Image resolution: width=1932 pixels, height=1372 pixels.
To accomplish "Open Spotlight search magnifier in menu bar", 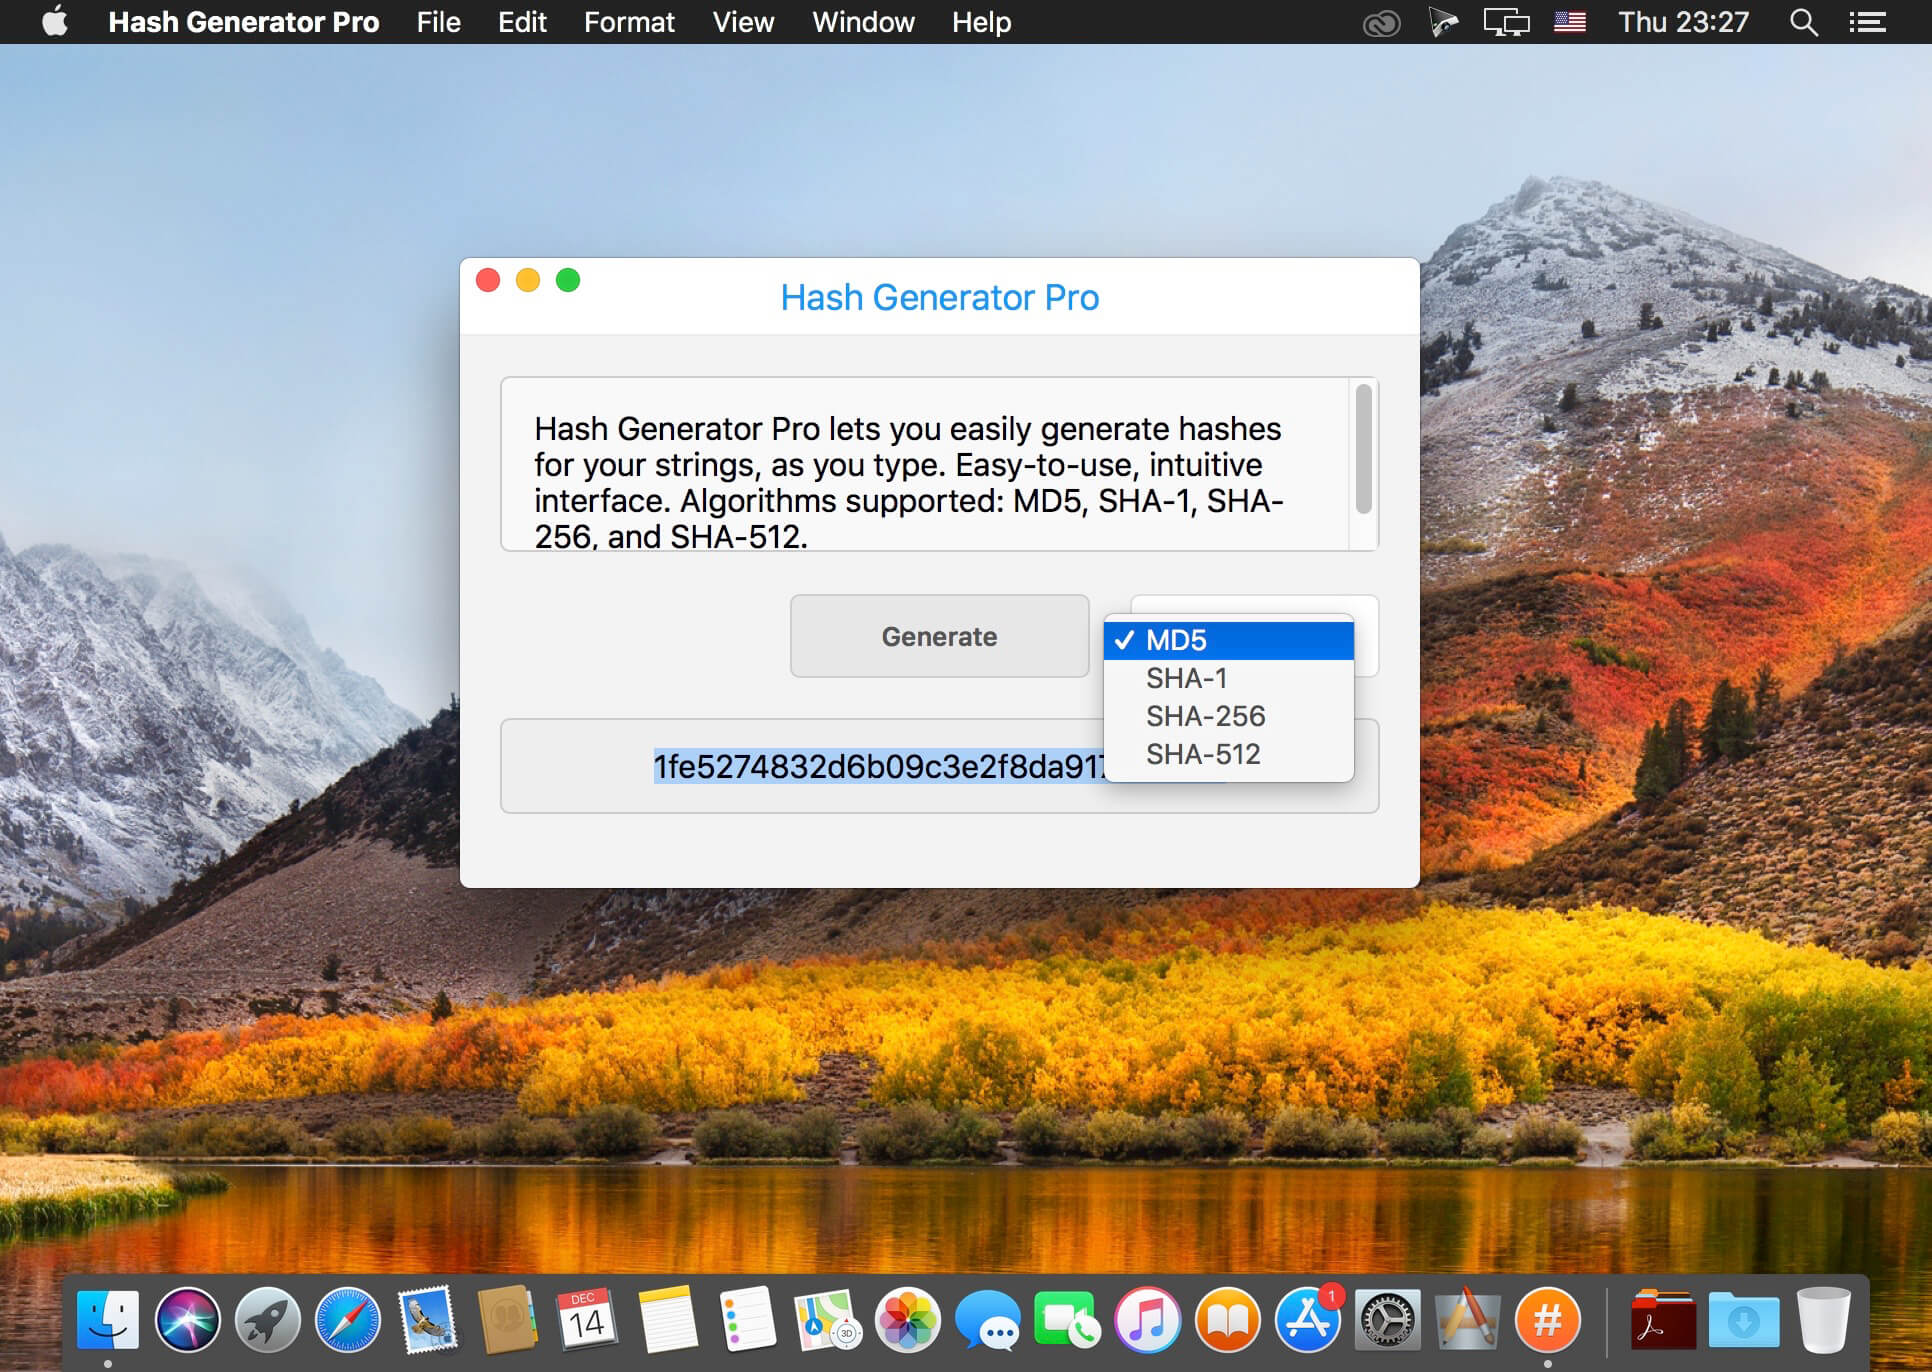I will [x=1803, y=22].
